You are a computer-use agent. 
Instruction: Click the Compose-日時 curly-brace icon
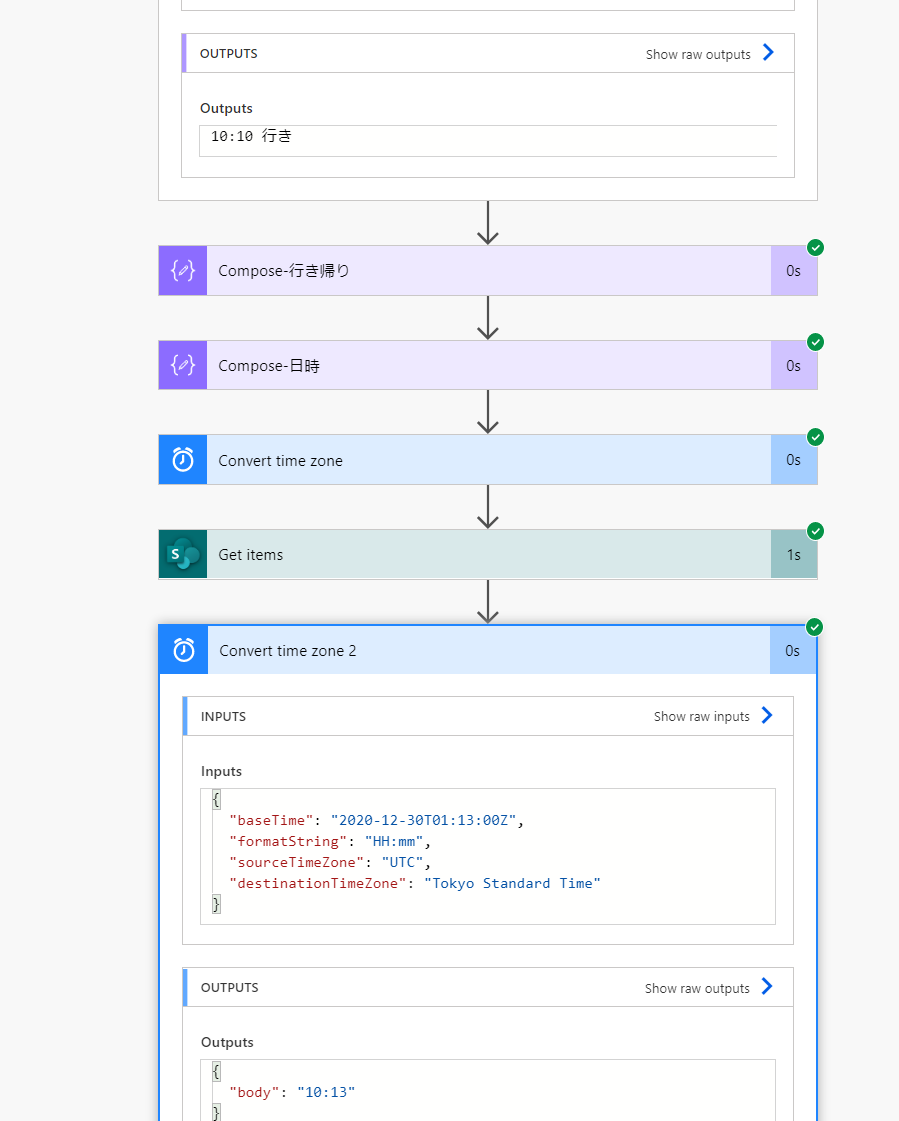pyautogui.click(x=183, y=366)
